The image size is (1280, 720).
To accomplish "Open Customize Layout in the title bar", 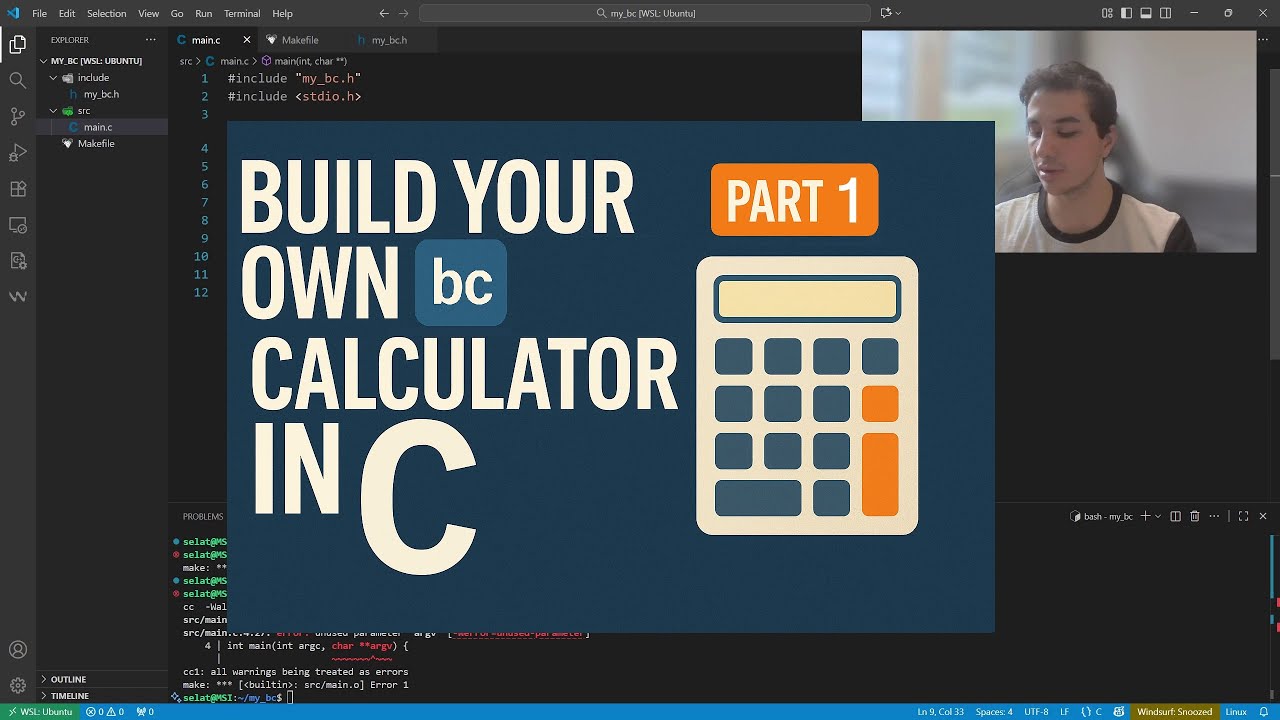I will pos(1107,13).
